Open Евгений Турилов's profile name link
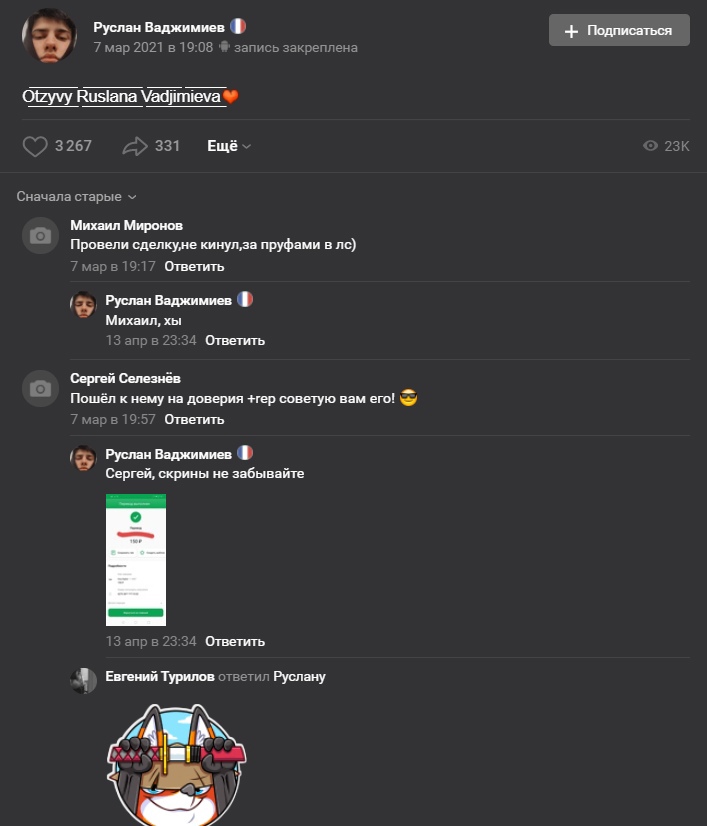 coord(160,676)
